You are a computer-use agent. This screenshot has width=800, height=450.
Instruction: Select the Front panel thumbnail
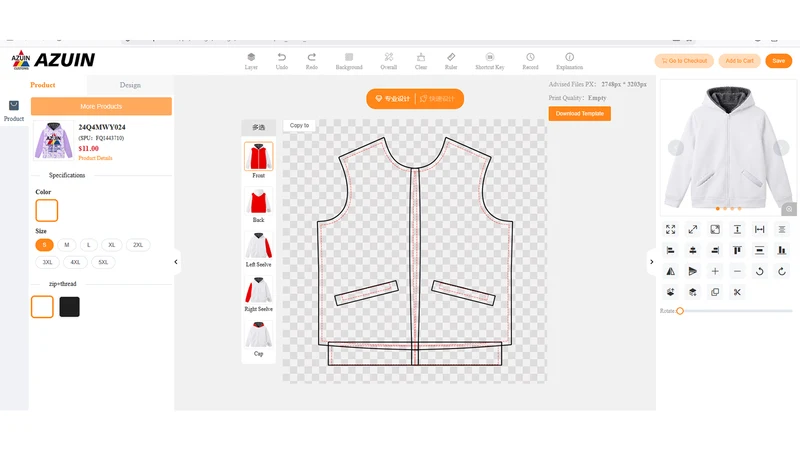tap(259, 156)
